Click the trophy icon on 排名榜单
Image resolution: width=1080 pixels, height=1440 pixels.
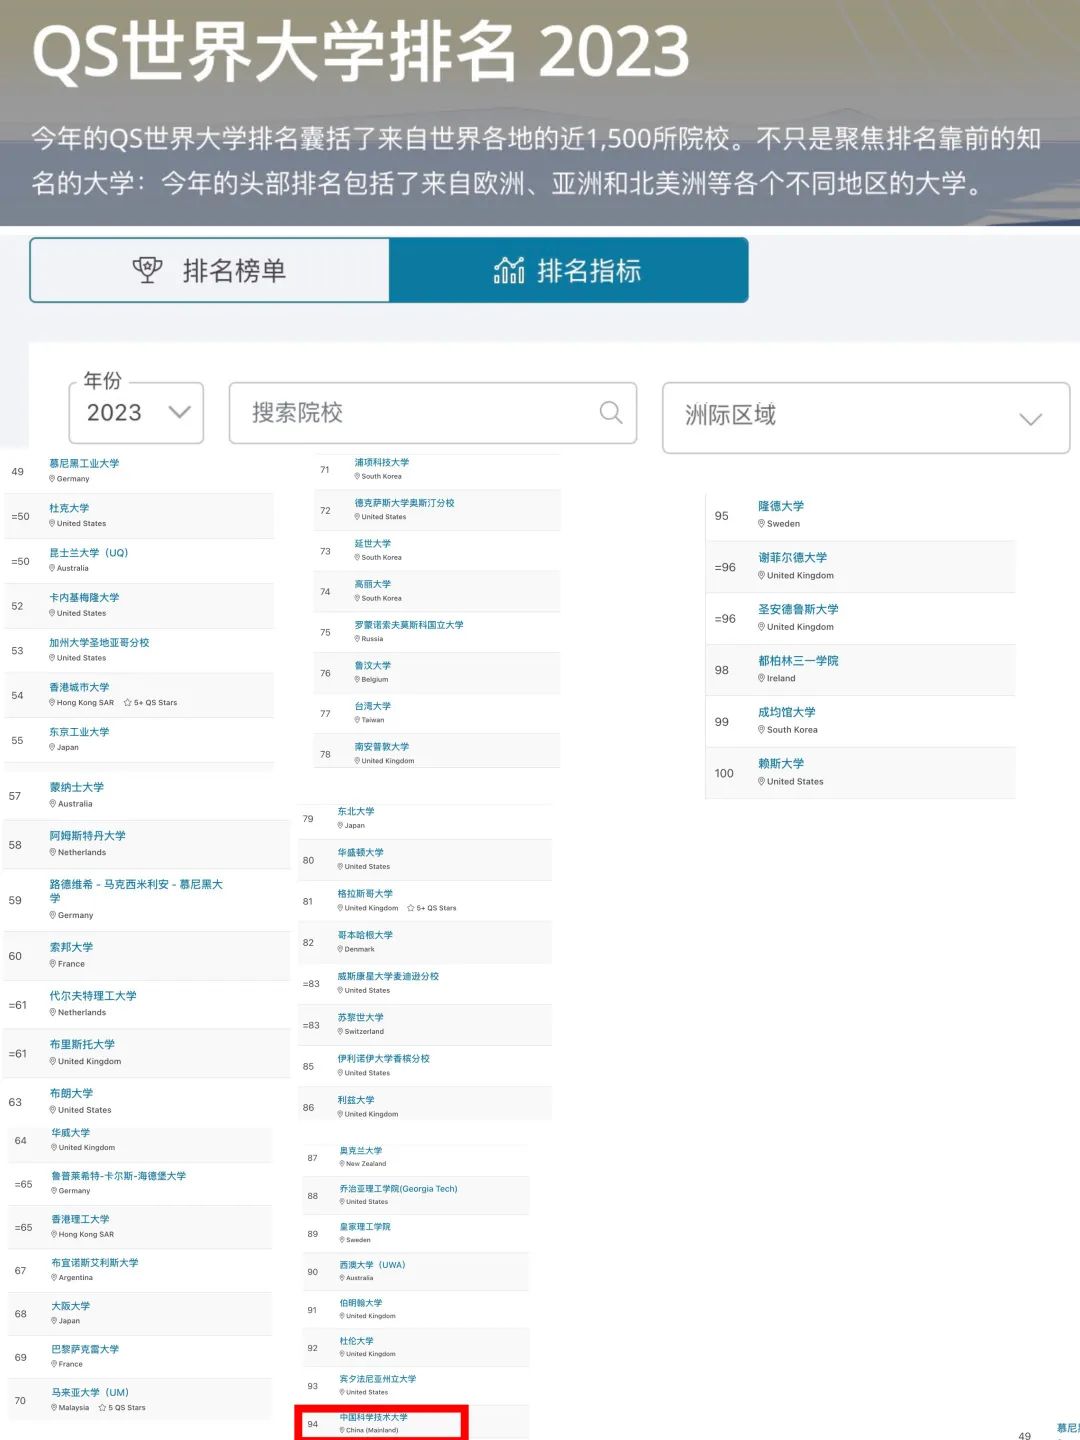click(147, 270)
